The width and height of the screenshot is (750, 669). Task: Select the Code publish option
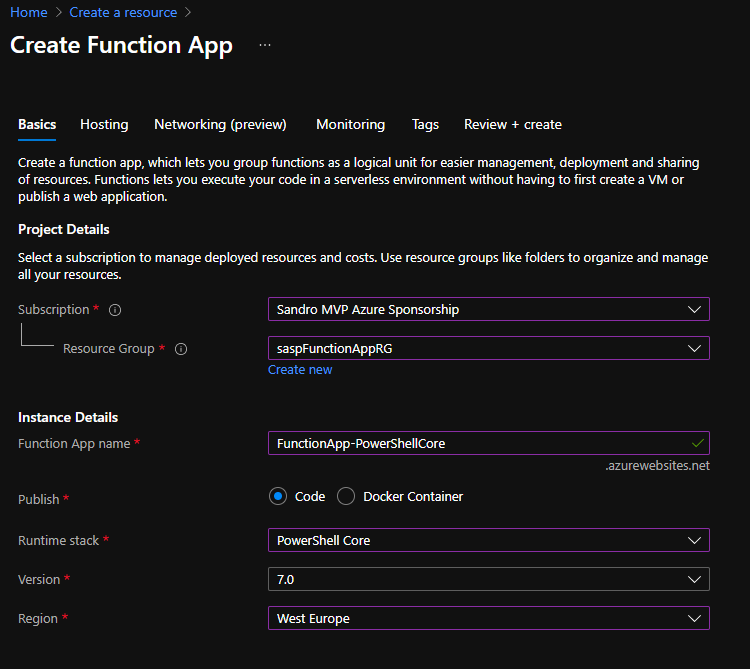tap(279, 496)
